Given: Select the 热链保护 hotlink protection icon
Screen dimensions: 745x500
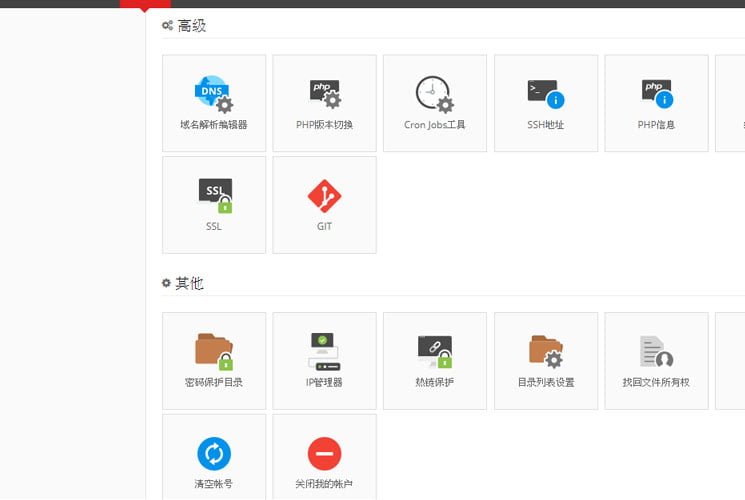Looking at the screenshot, I should tap(434, 351).
